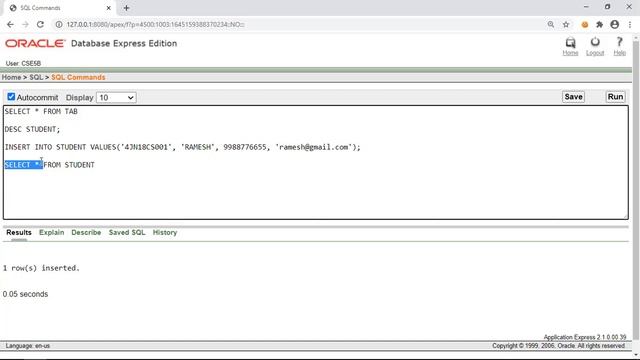The image size is (640, 360).
Task: Click 'FROM STUDENT' text in editor
Action: (69, 165)
